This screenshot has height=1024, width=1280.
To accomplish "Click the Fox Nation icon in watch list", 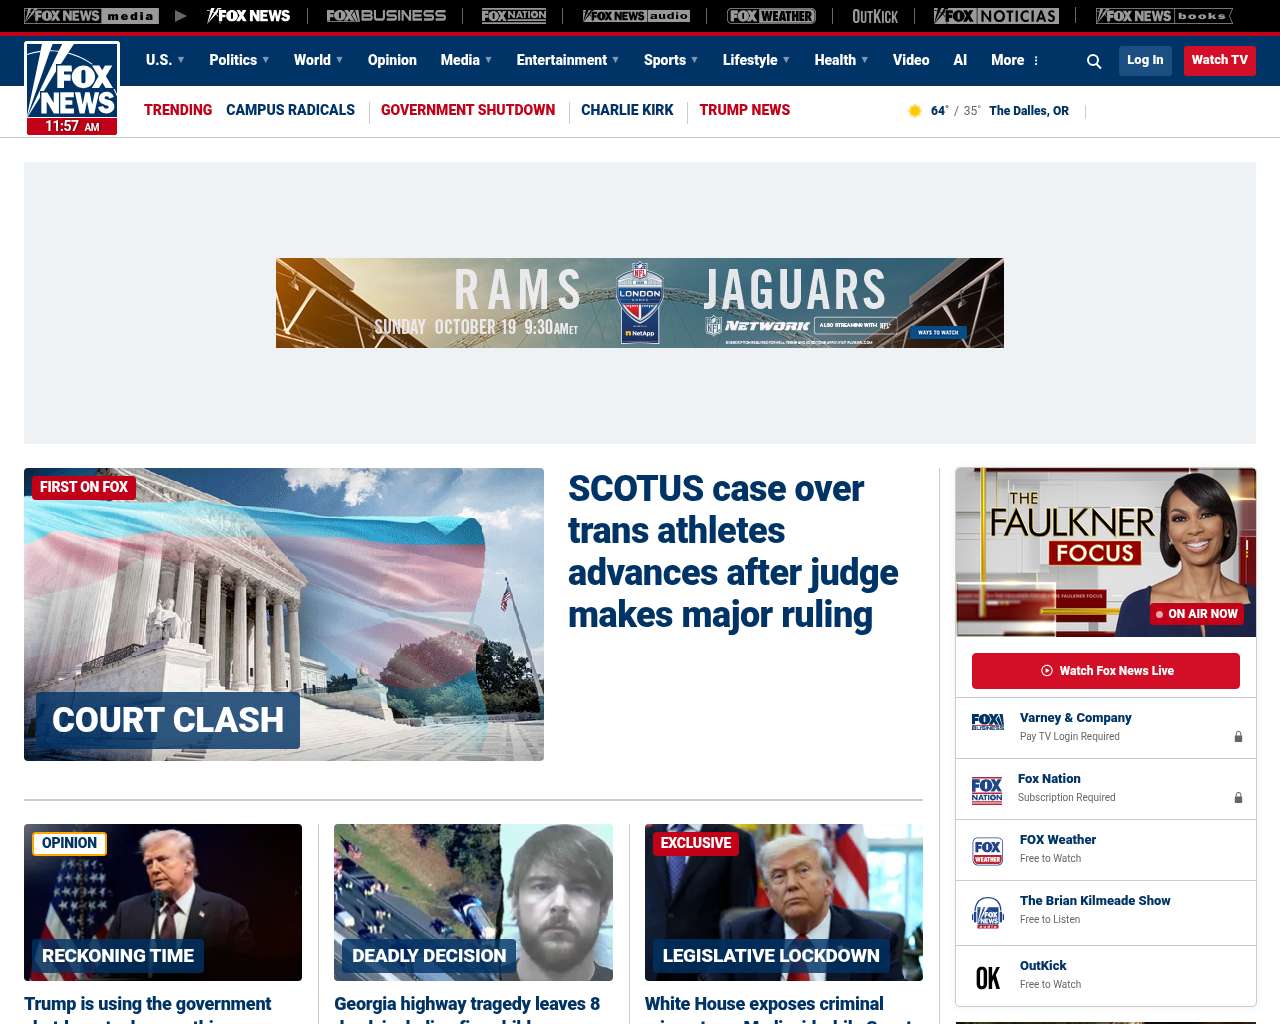I will tap(987, 791).
